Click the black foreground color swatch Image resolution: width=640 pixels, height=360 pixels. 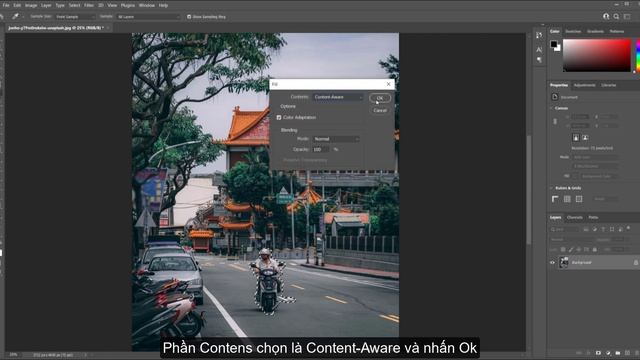tap(553, 44)
